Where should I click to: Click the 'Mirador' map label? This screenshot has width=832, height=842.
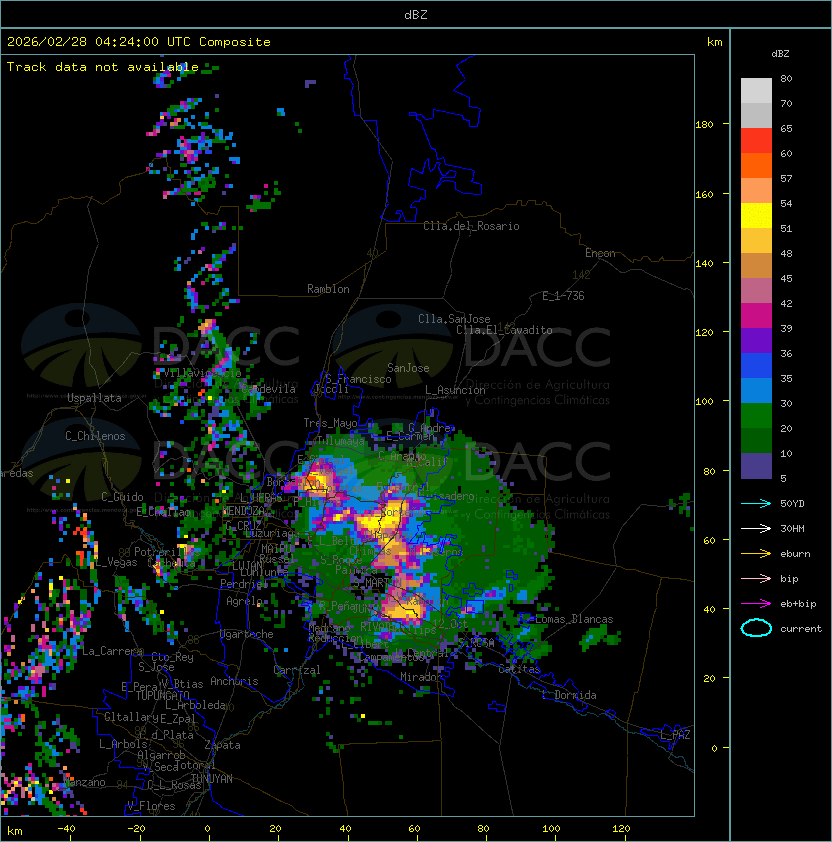click(x=421, y=677)
